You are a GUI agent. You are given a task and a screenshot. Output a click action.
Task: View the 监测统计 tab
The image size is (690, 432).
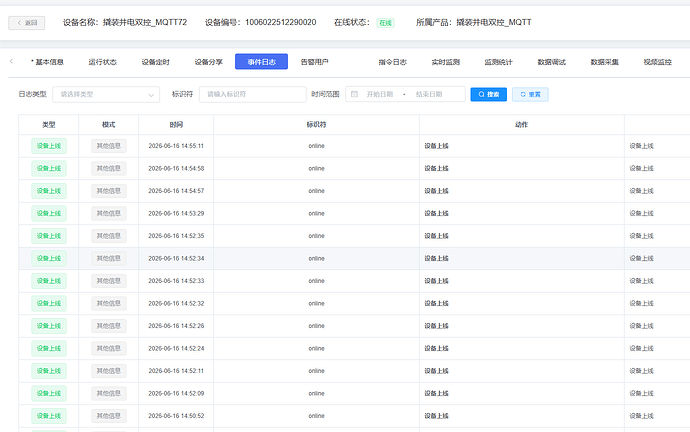pyautogui.click(x=499, y=62)
